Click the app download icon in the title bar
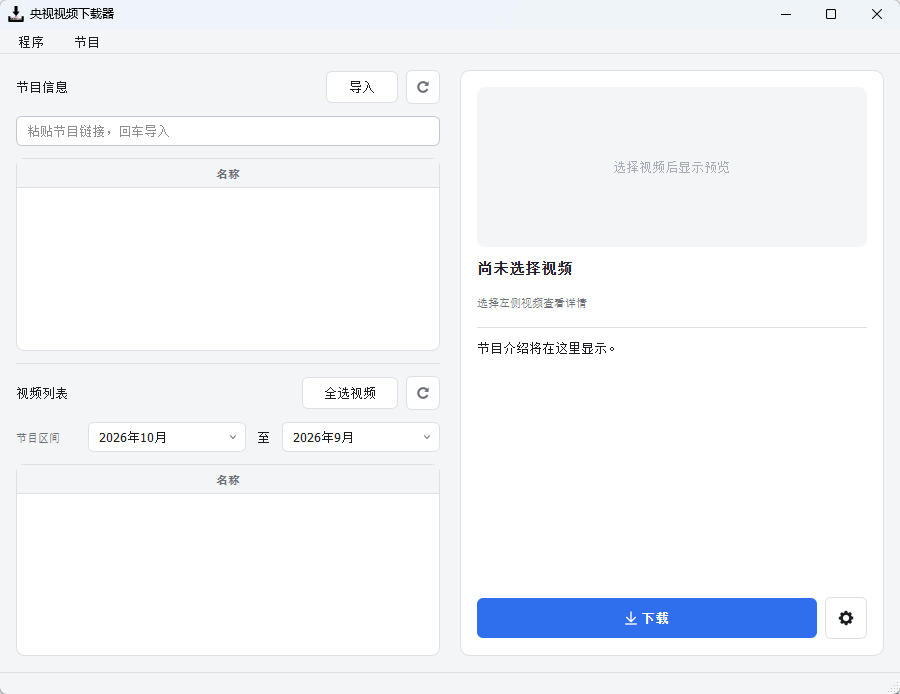This screenshot has height=694, width=900. pyautogui.click(x=15, y=14)
